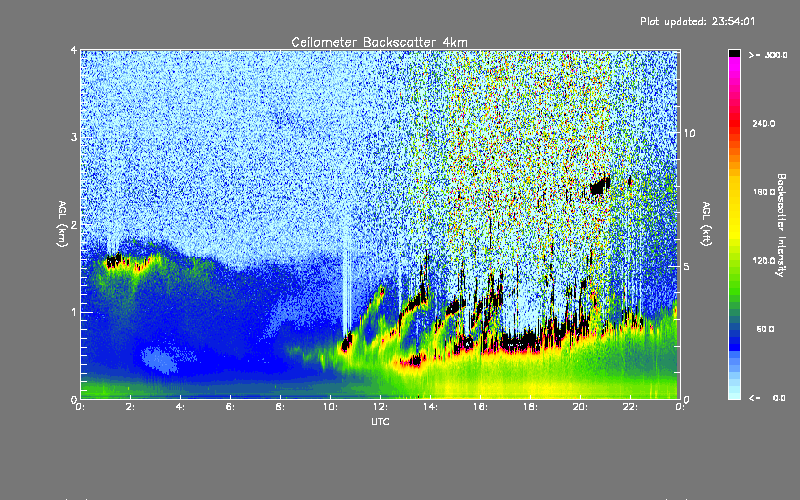Click the '22:' tick on the UTC axis
The width and height of the screenshot is (800, 500).
pos(630,407)
